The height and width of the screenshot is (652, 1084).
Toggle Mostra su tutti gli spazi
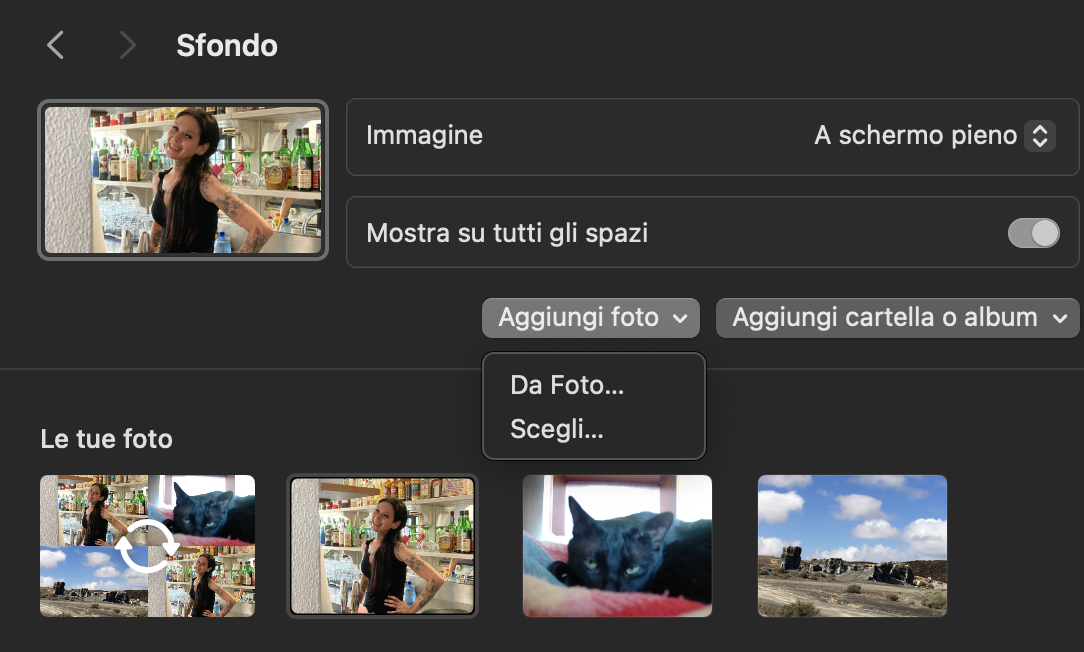1034,233
